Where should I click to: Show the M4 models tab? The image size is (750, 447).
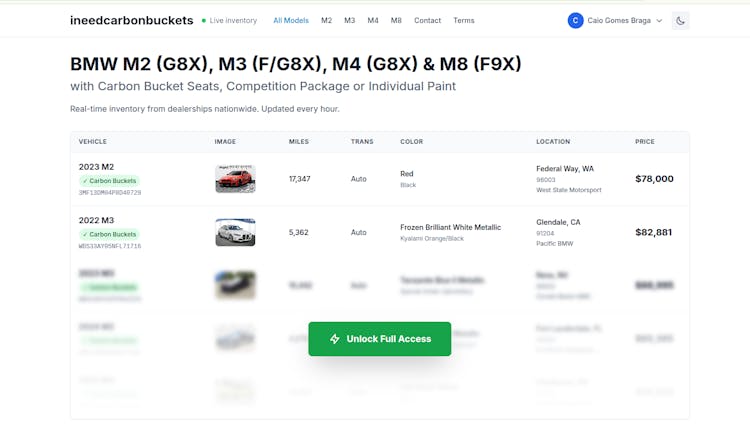[x=373, y=20]
